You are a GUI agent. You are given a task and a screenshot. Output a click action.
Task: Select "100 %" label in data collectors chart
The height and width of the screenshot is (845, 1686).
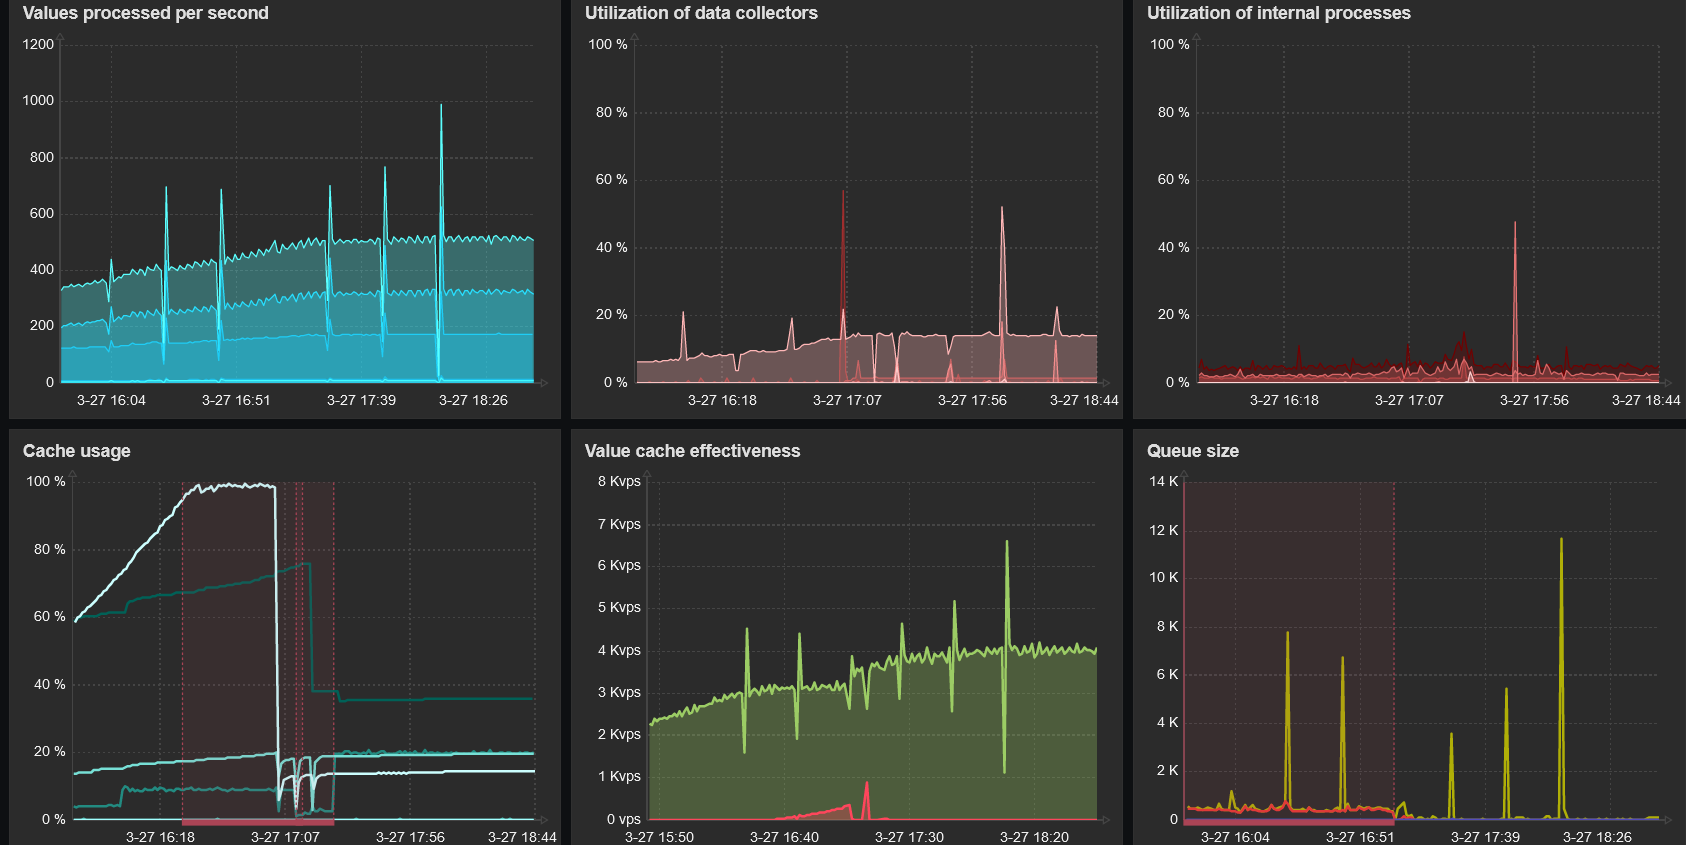[x=608, y=44]
